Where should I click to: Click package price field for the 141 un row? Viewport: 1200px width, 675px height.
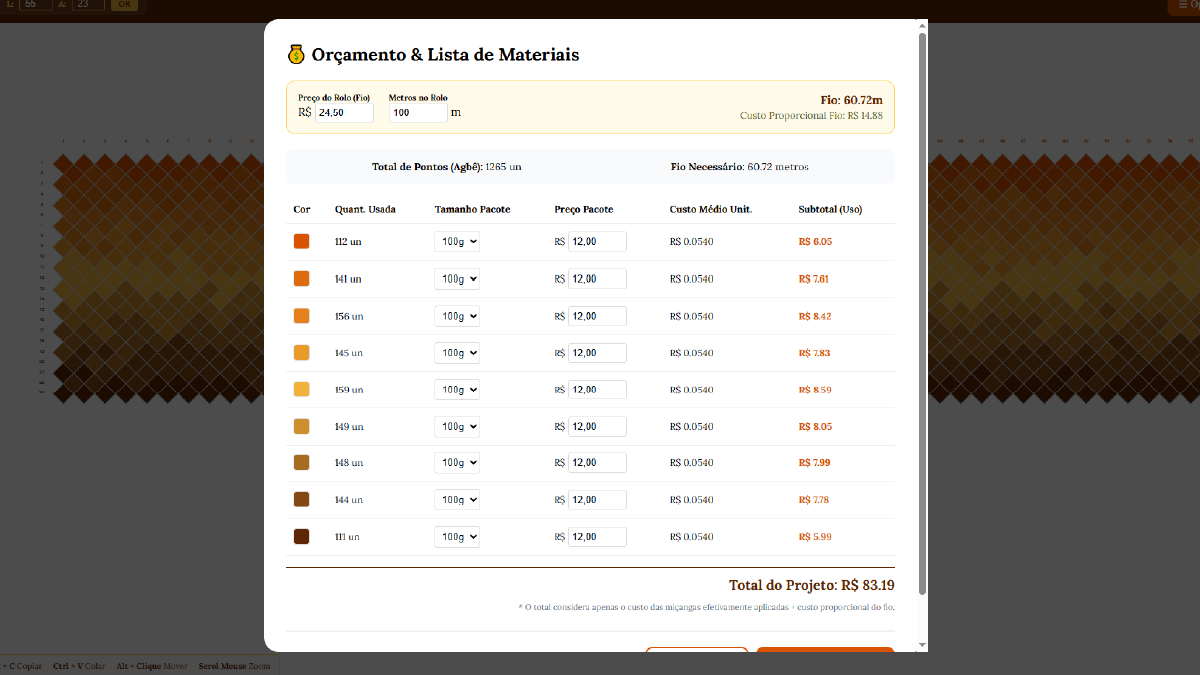click(597, 279)
